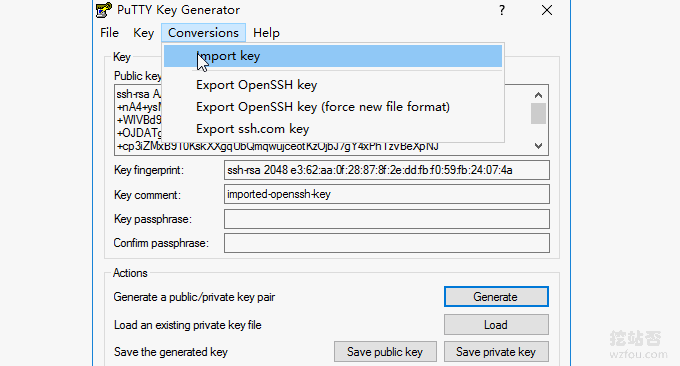
Task: Click the Load button
Action: [x=496, y=325]
